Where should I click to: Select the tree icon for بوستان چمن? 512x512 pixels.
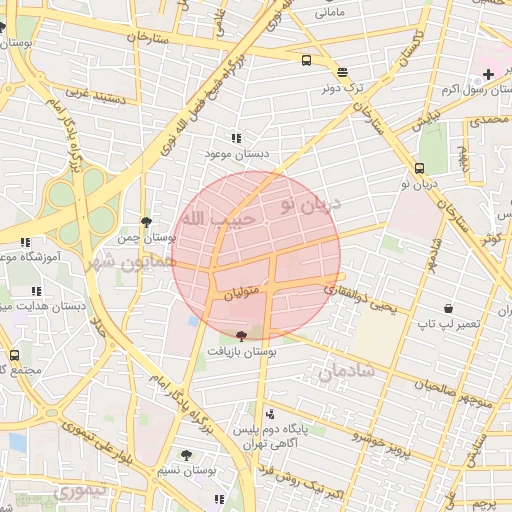[x=146, y=222]
